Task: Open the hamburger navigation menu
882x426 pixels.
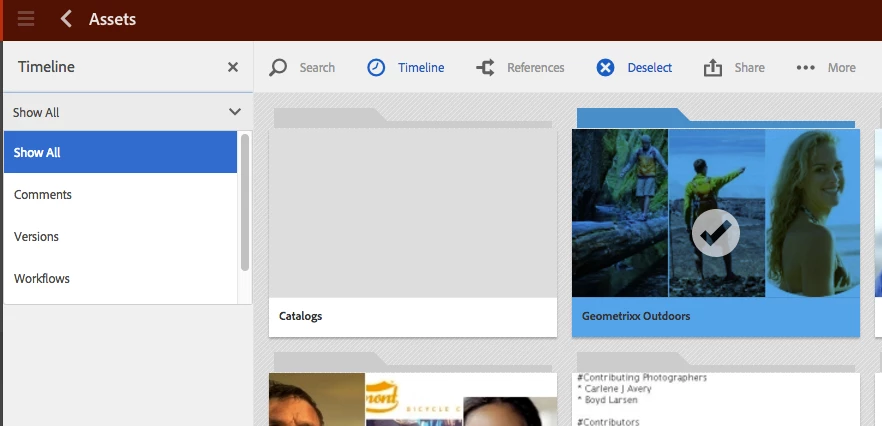Action: [26, 19]
